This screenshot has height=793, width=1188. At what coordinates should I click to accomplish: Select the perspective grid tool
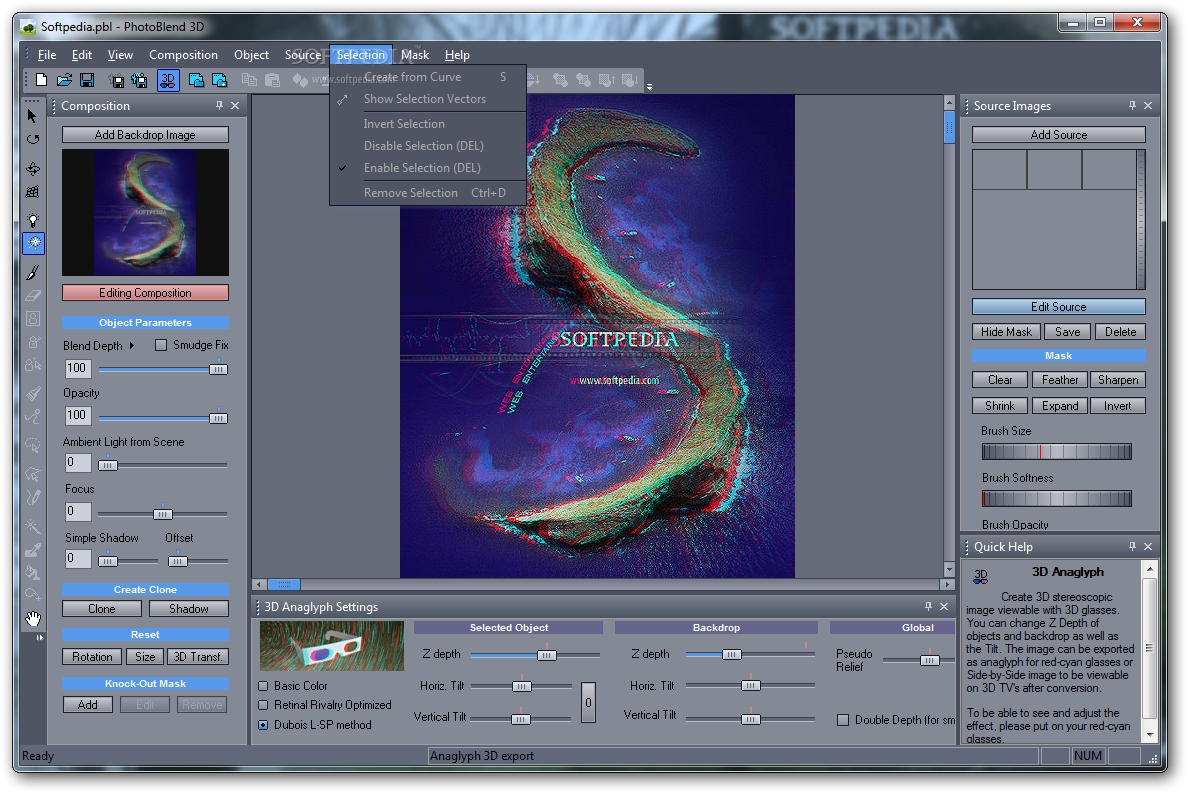[x=33, y=192]
